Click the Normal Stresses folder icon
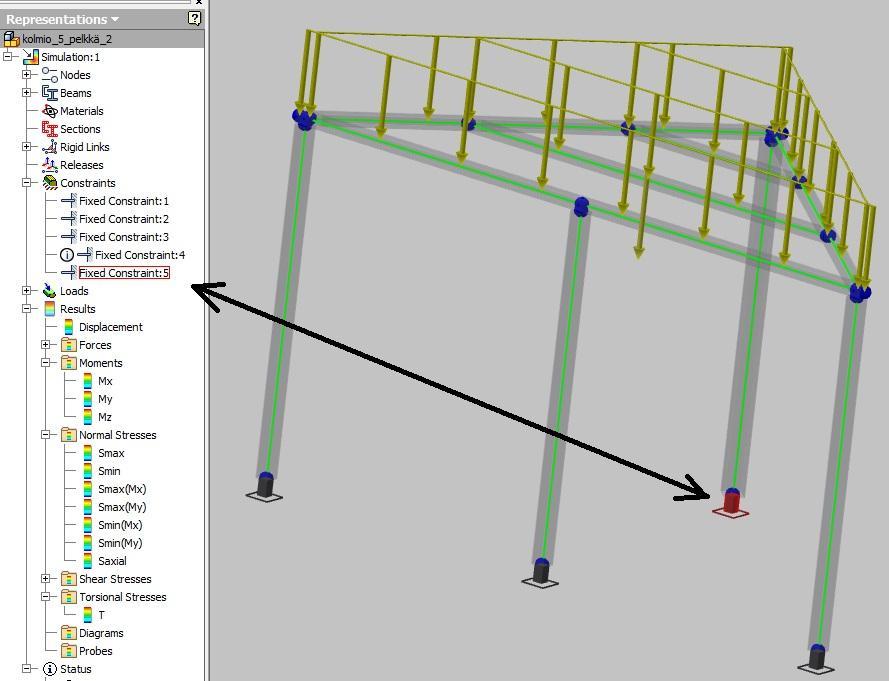The width and height of the screenshot is (889, 681). [x=69, y=435]
